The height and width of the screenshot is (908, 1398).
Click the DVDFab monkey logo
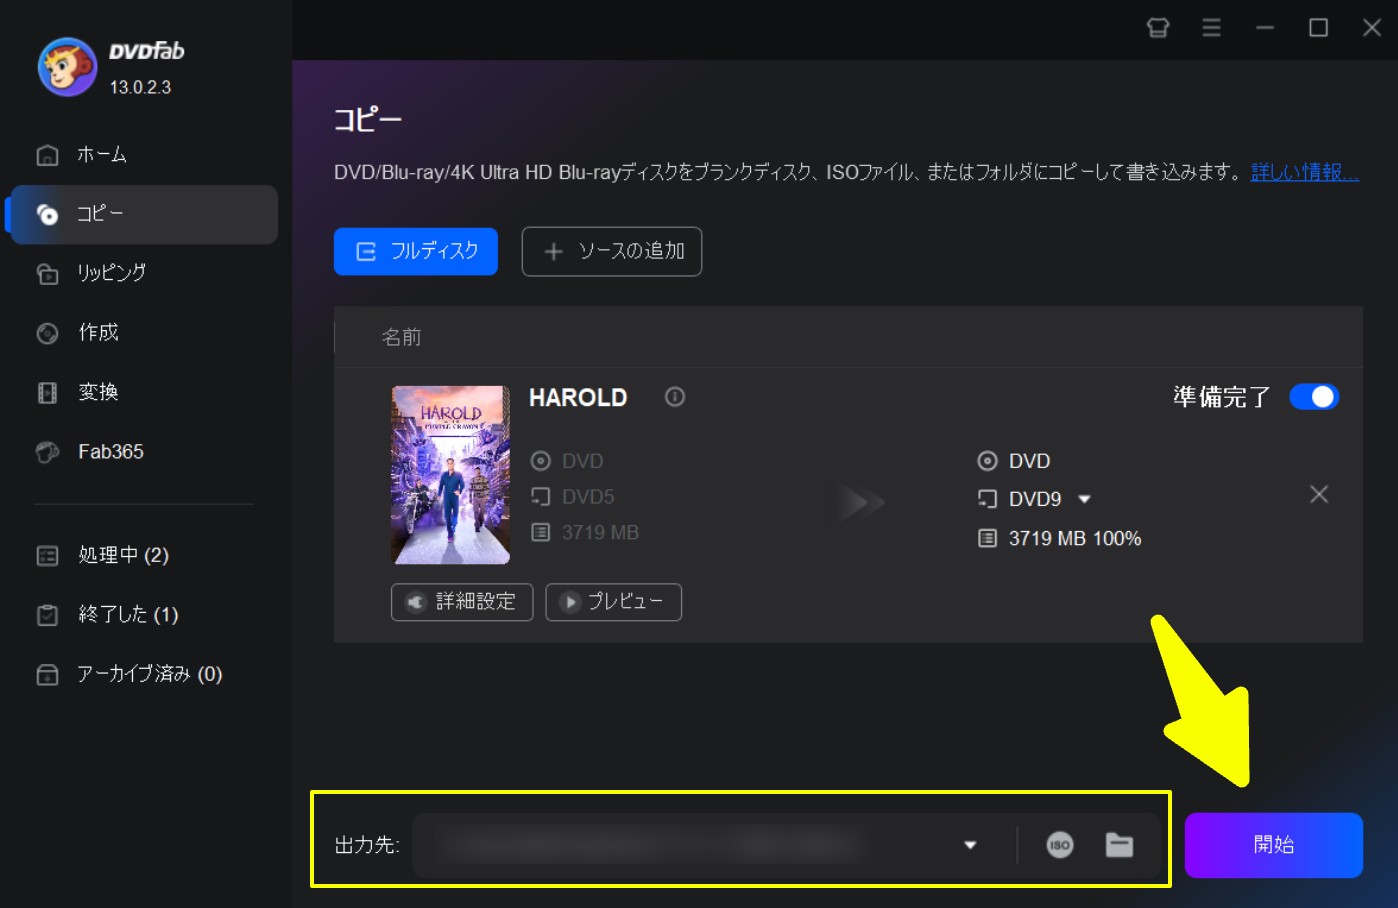[x=66, y=67]
